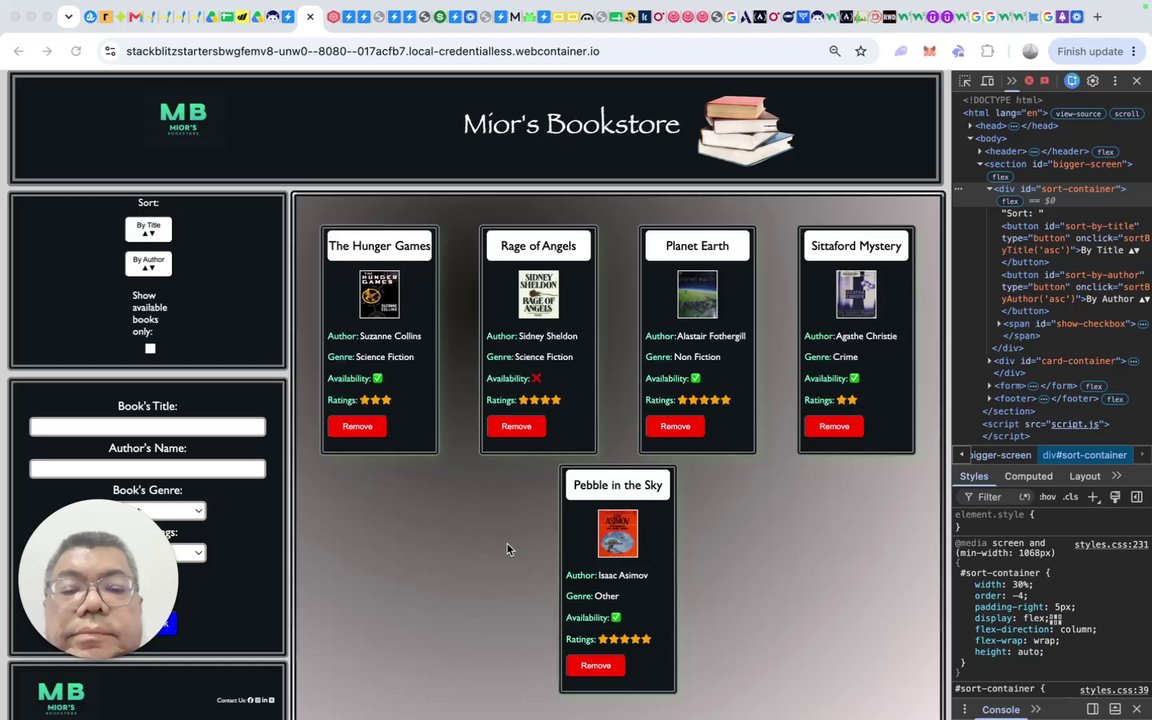Remove The Hunger Games book
Screen dimensions: 1152x720
tap(357, 426)
